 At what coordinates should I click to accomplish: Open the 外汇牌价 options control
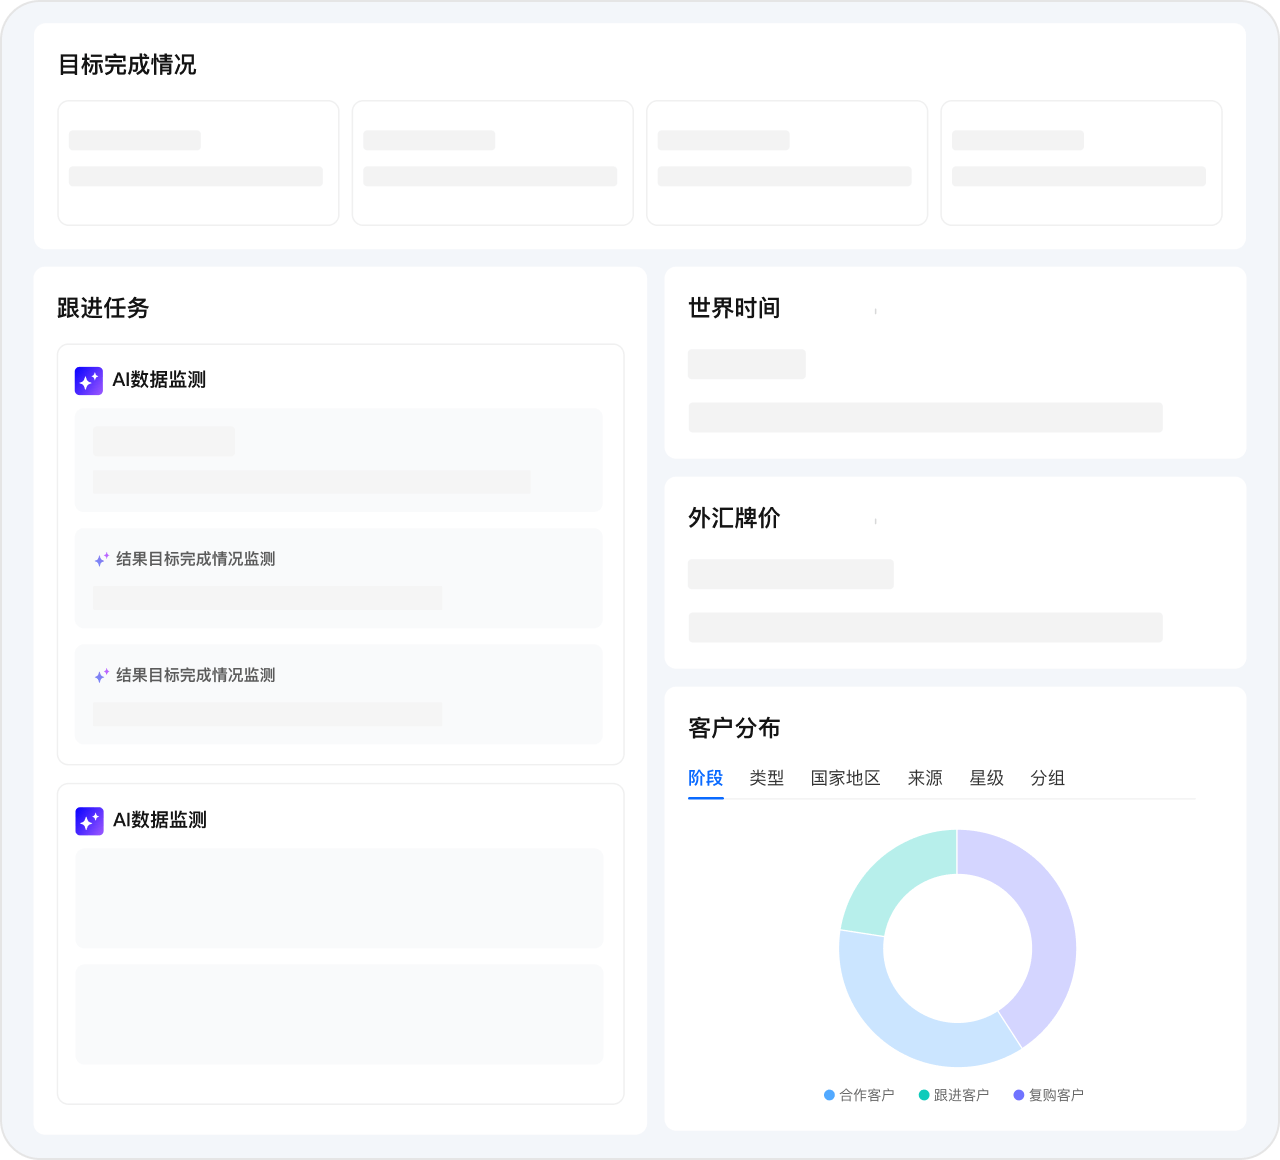[875, 520]
